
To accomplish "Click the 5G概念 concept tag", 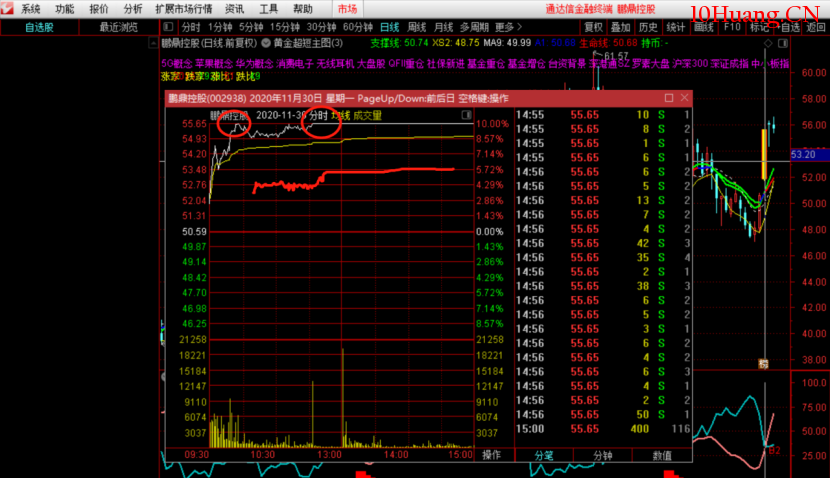I will coord(177,64).
